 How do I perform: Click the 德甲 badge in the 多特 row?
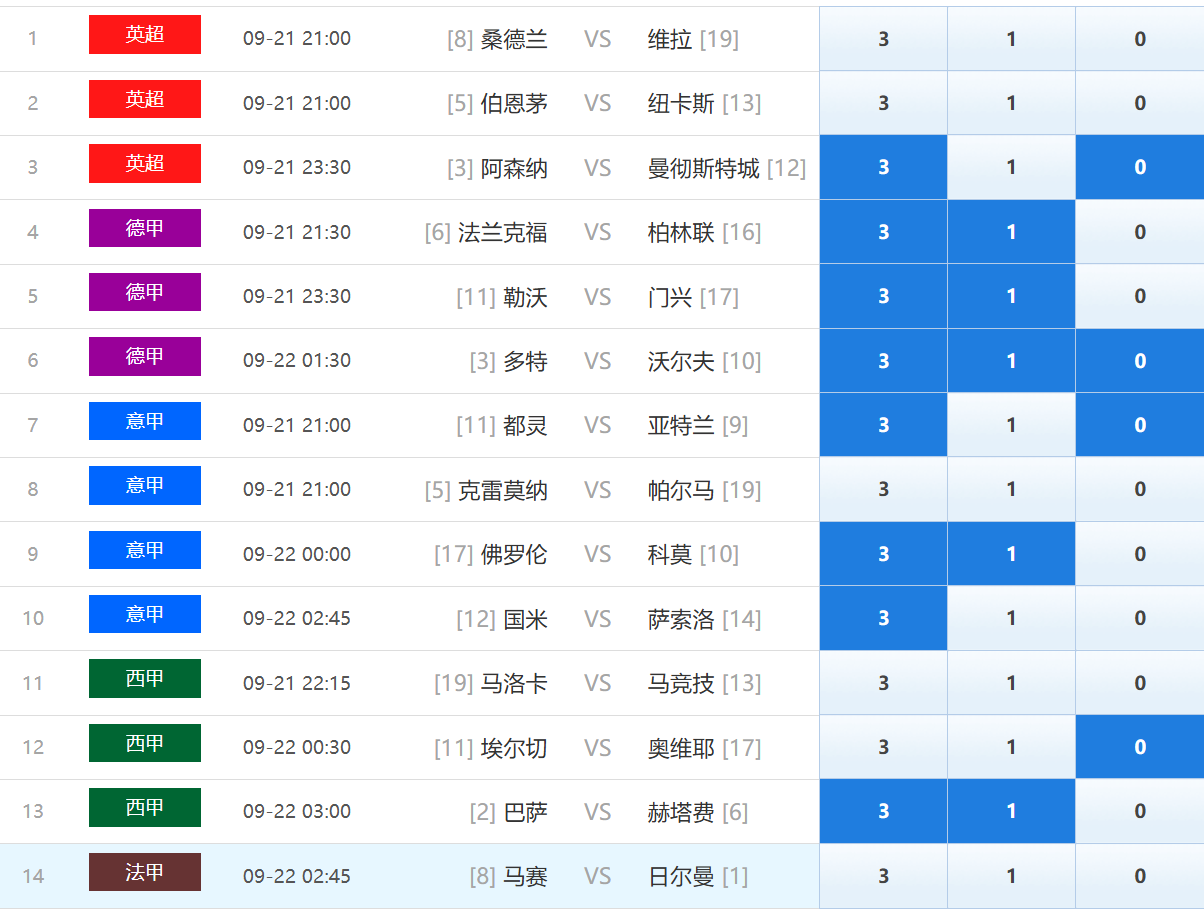[x=145, y=357]
